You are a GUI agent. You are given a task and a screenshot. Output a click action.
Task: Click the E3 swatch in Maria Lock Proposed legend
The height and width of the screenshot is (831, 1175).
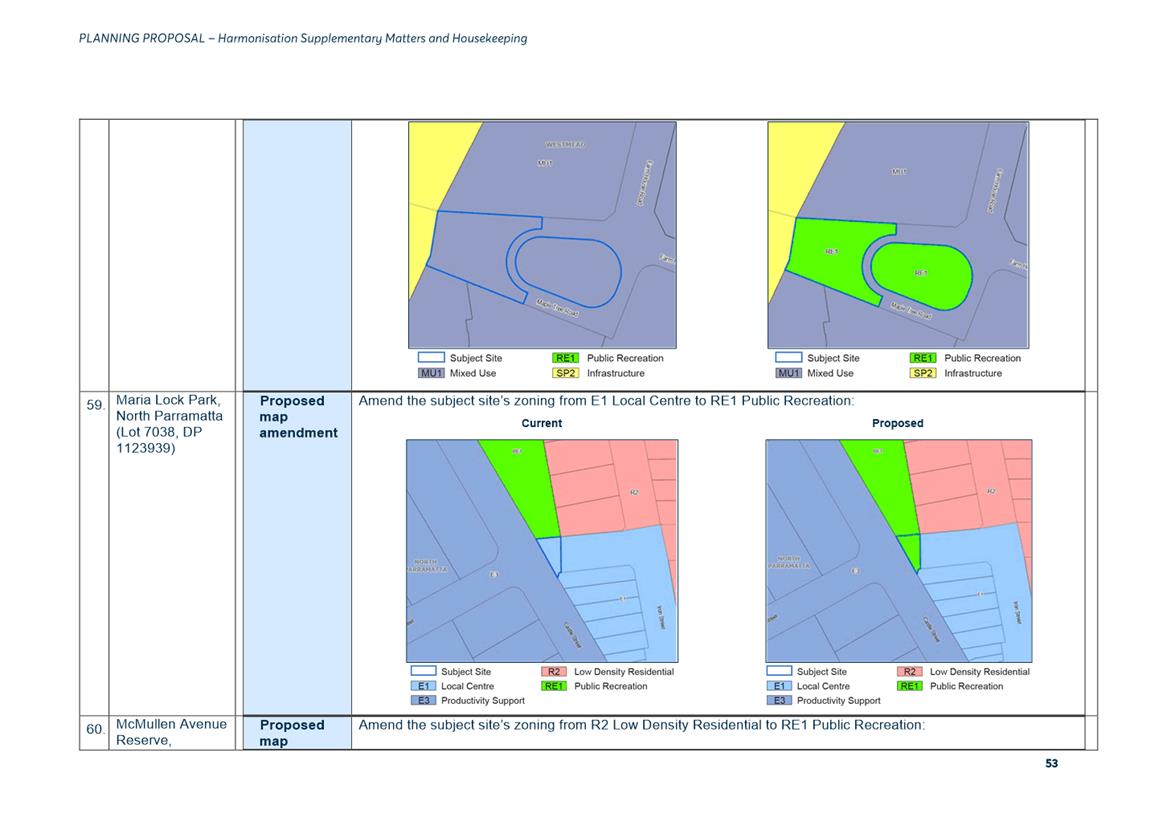[x=779, y=701]
